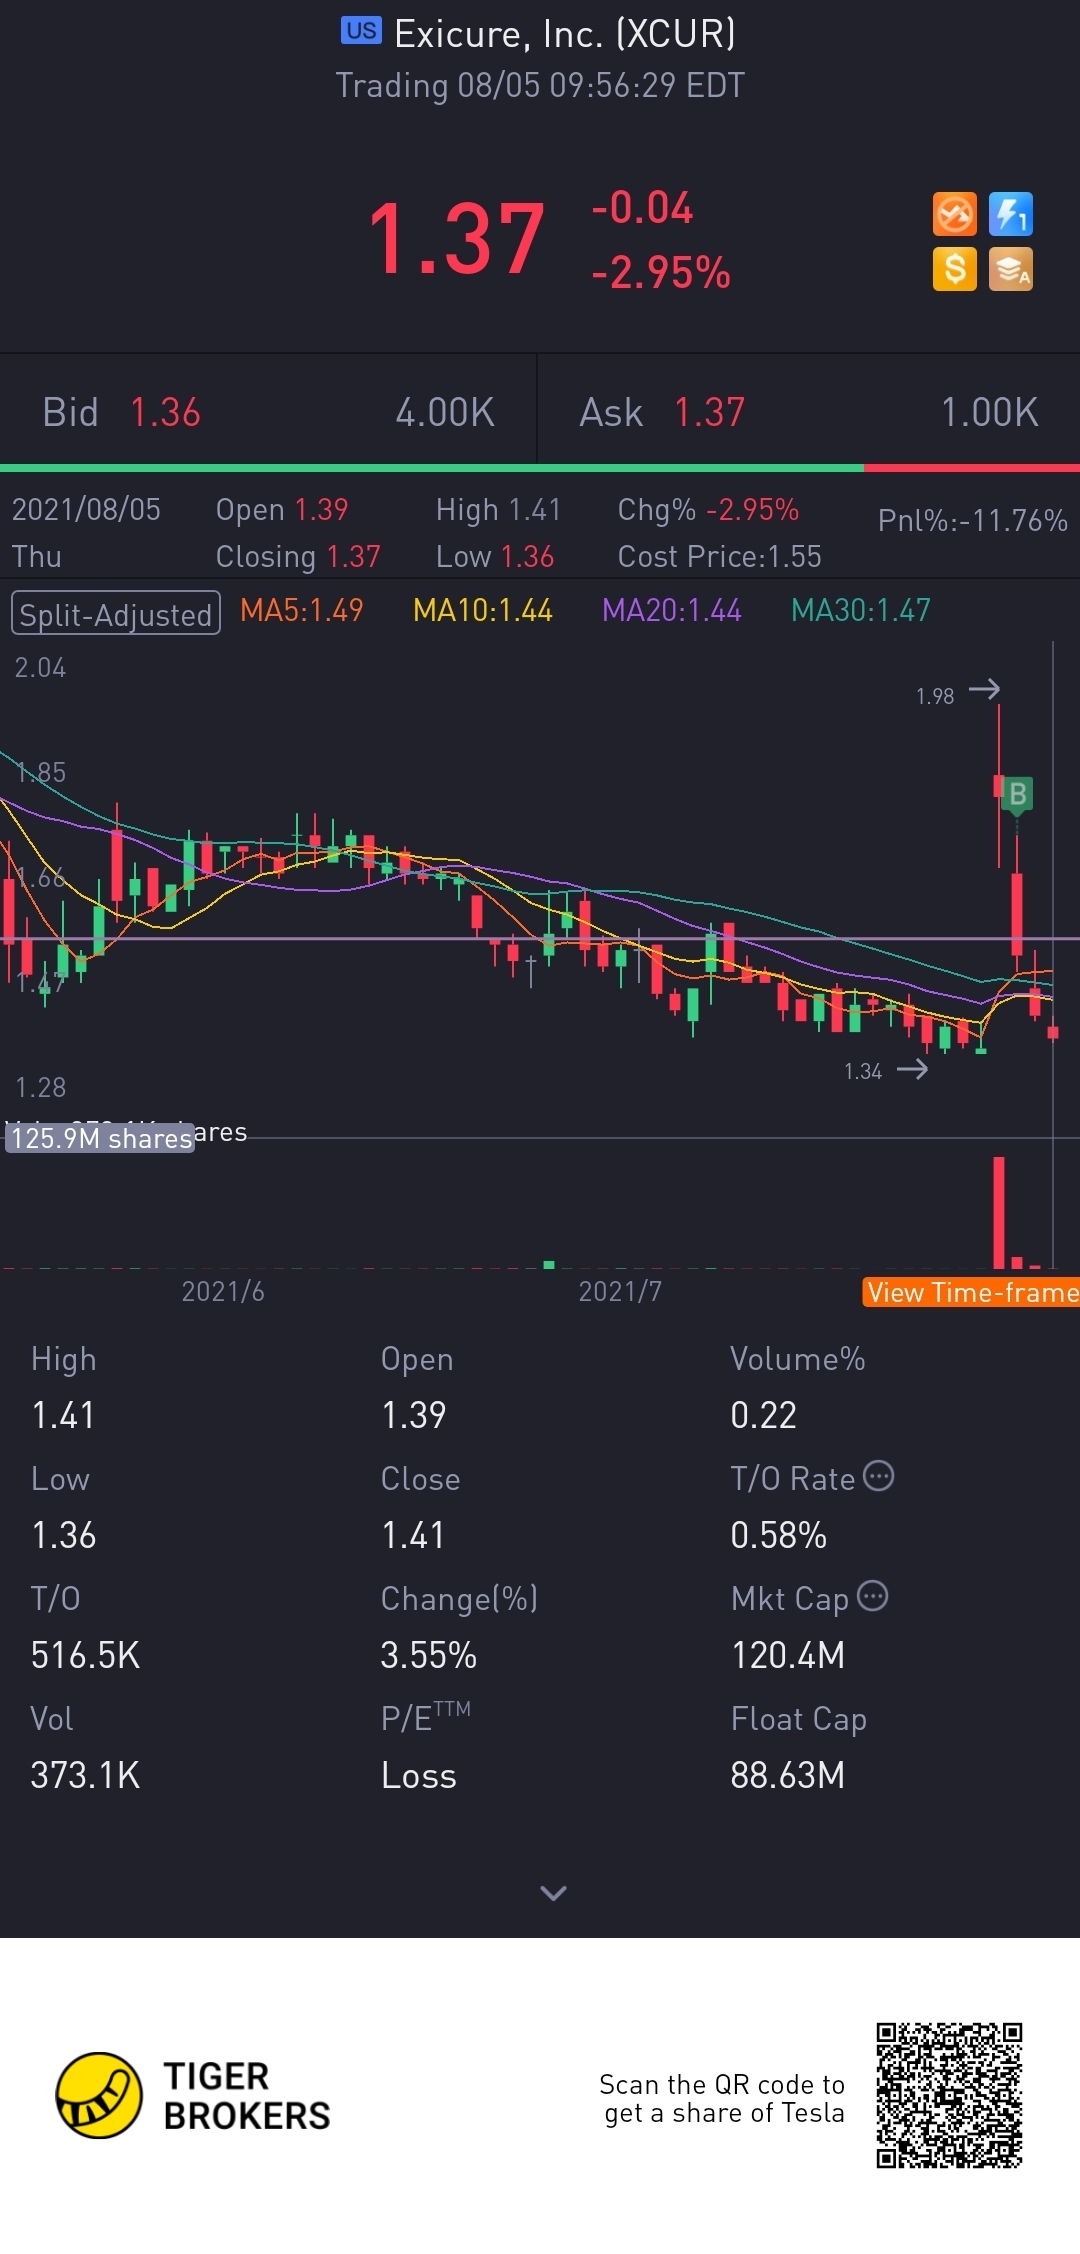The height and width of the screenshot is (2254, 1080).
Task: Tap the bid/ask ratio bar
Action: [x=540, y=468]
